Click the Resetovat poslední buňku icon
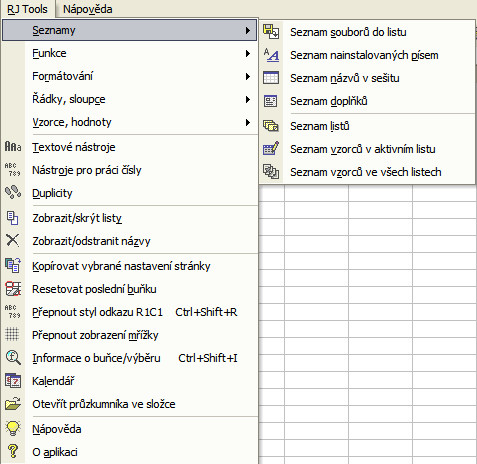Viewport: 477px width, 464px height. (13, 289)
